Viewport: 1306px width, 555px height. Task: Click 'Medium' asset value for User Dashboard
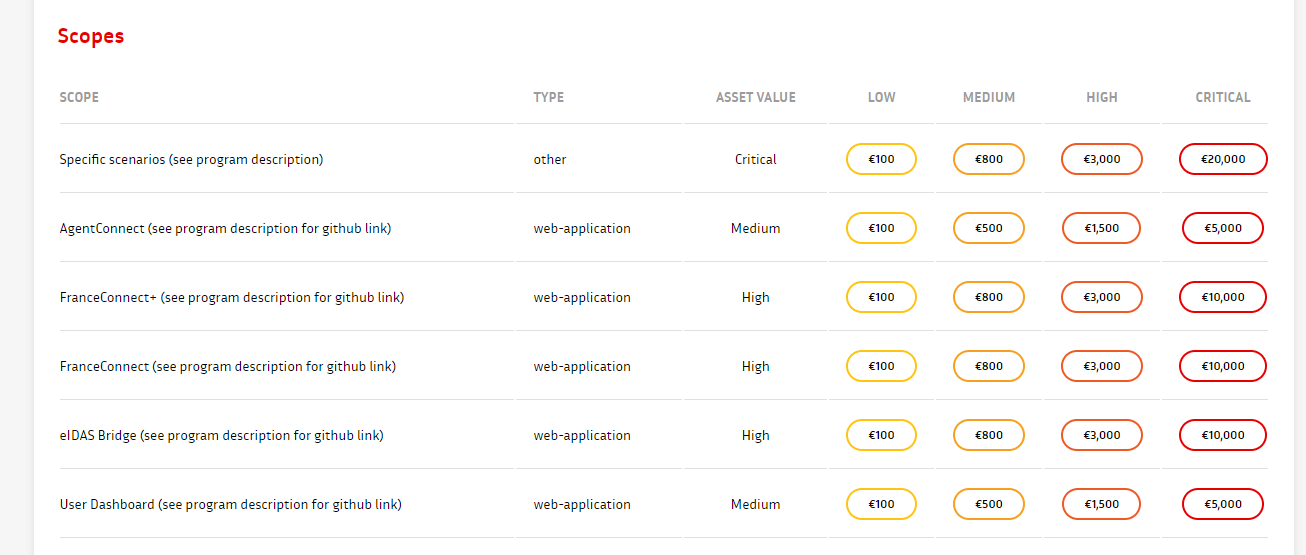pyautogui.click(x=756, y=504)
